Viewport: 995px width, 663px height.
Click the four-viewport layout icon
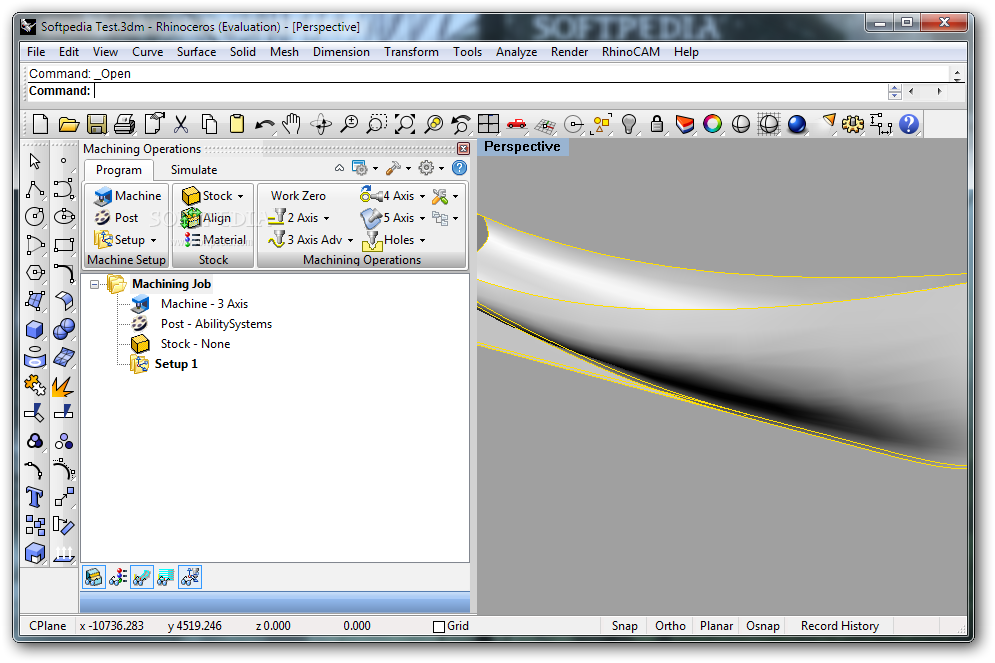[x=489, y=124]
